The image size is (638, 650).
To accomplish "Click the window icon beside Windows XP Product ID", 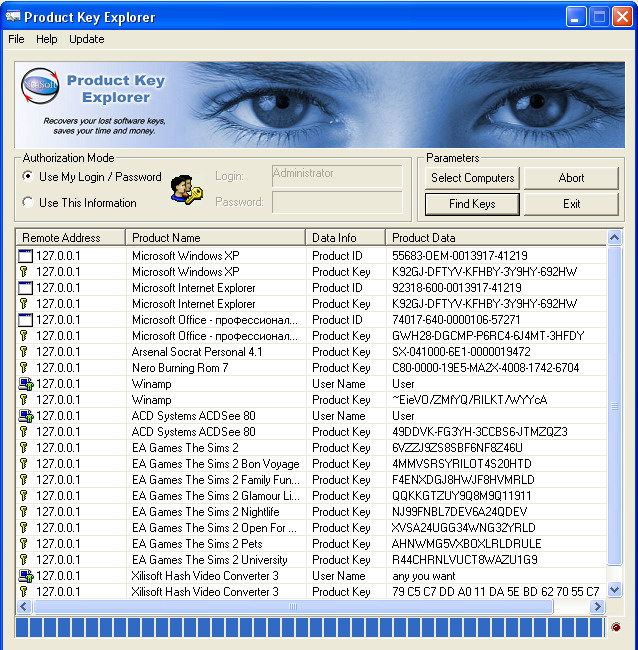I will pos(25,256).
